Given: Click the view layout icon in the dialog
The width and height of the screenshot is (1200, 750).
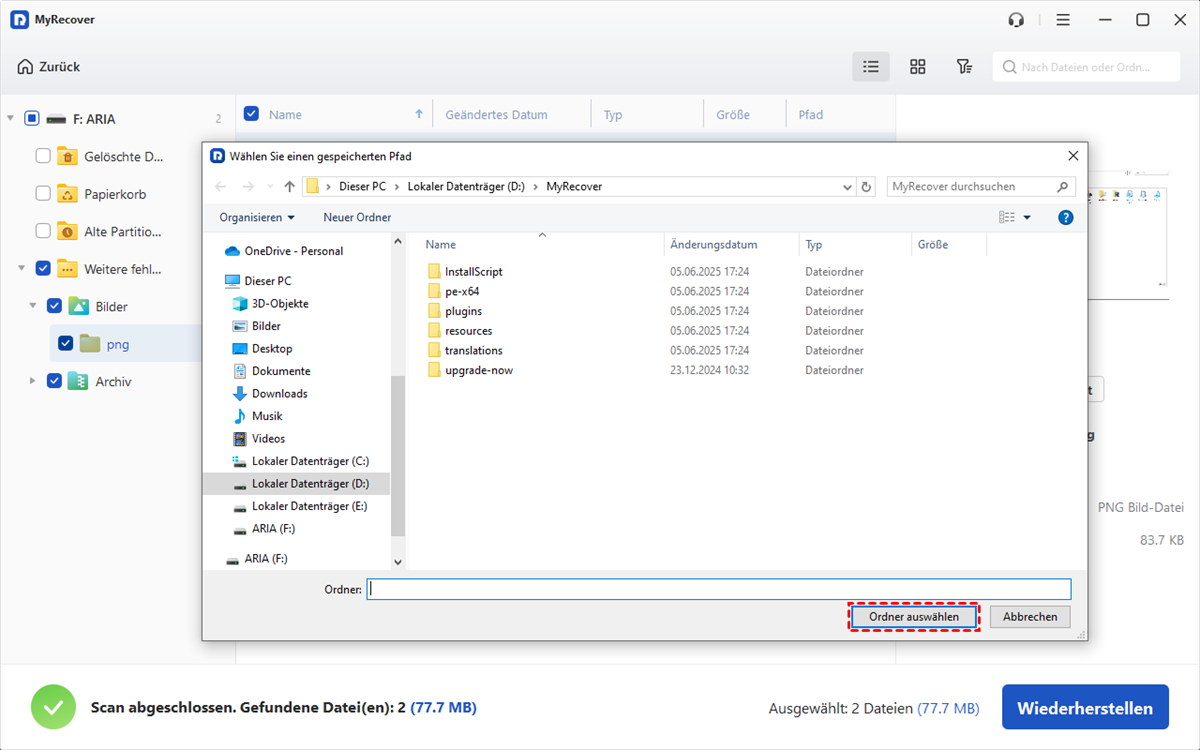Looking at the screenshot, I should point(1007,217).
